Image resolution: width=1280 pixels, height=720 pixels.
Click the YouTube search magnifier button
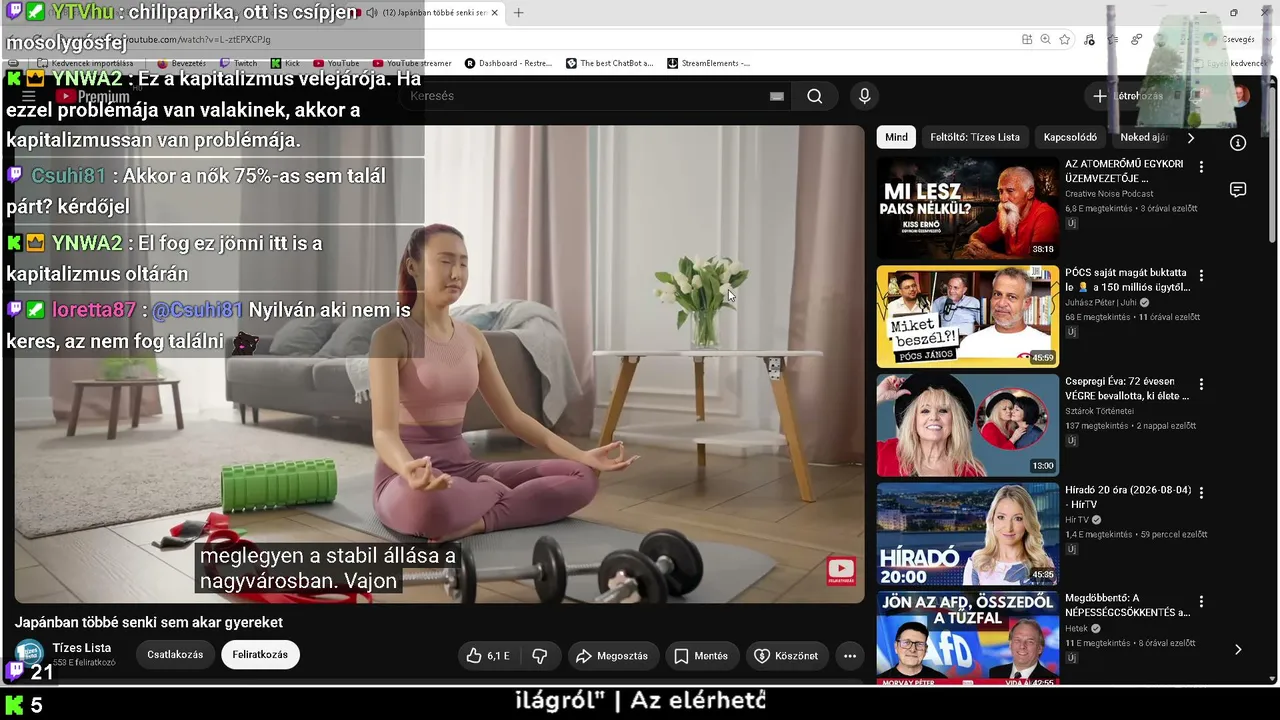(x=815, y=96)
